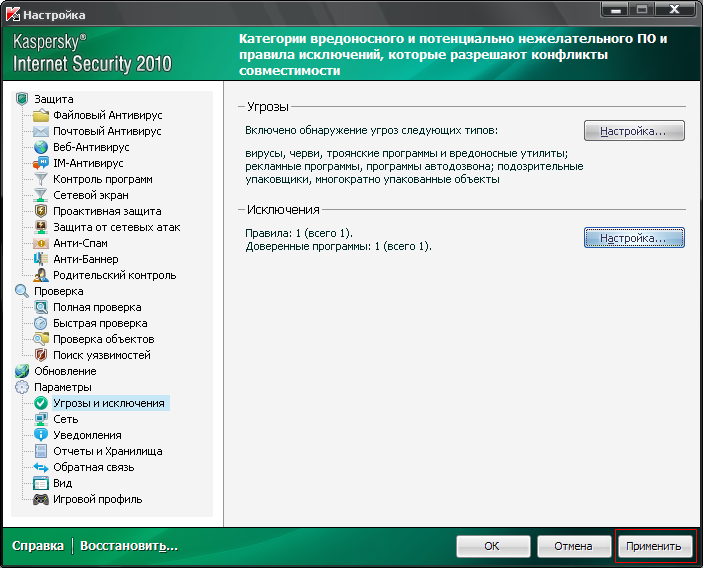Select Угрозы и исключения item
The height and width of the screenshot is (568, 703).
click(109, 403)
